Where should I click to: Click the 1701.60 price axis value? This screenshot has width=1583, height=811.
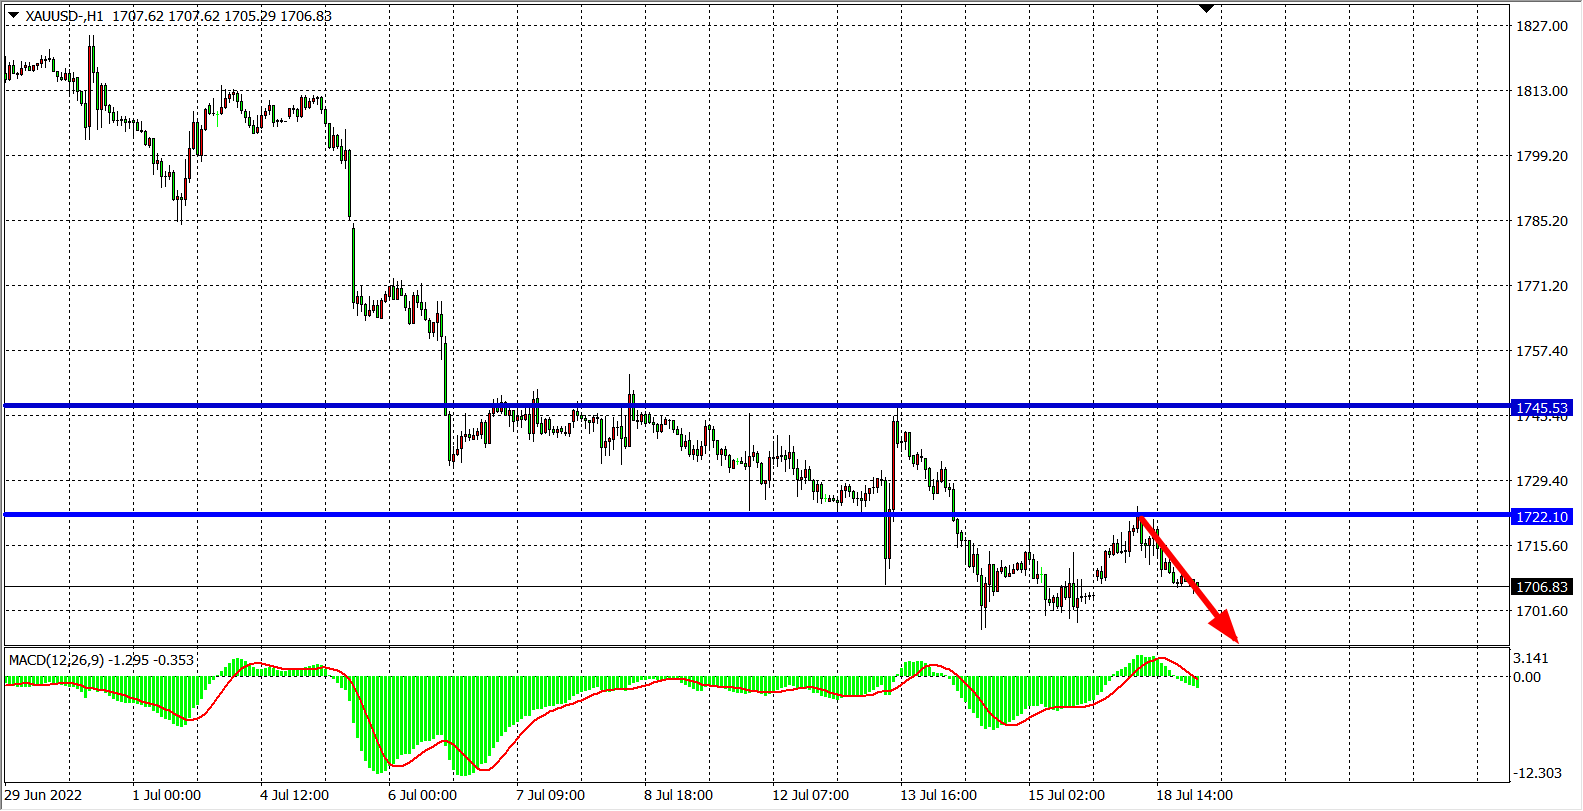pos(1541,611)
